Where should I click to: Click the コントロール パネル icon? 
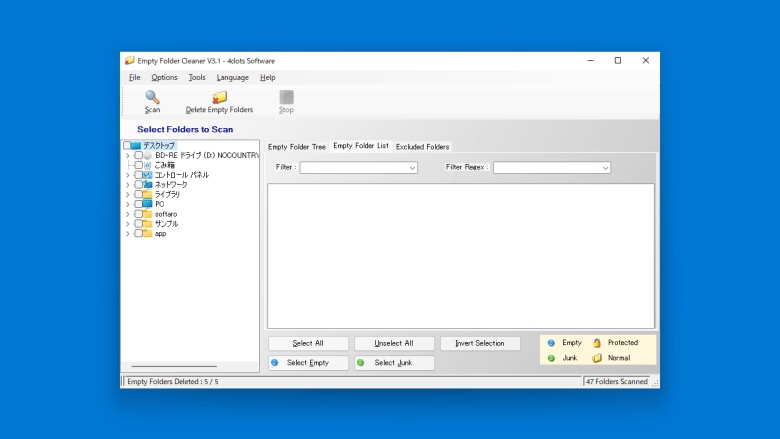click(148, 175)
